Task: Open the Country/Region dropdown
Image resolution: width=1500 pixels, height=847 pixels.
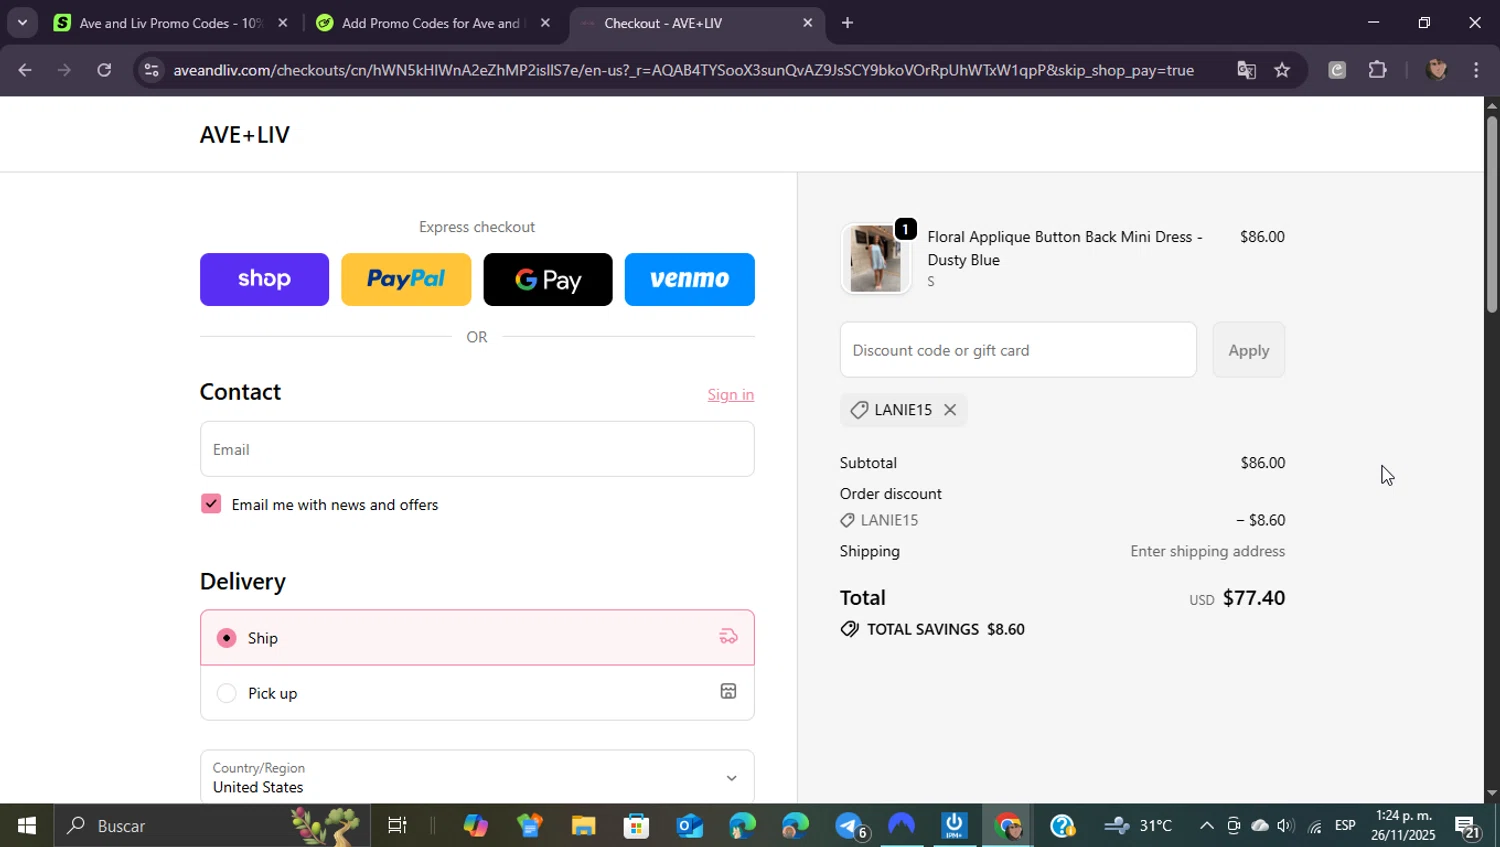Action: (477, 777)
